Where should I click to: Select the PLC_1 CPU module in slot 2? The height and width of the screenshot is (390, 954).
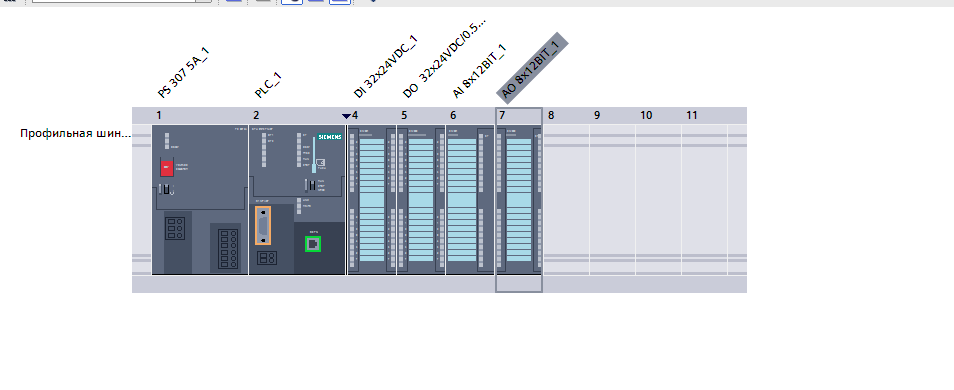pos(297,200)
